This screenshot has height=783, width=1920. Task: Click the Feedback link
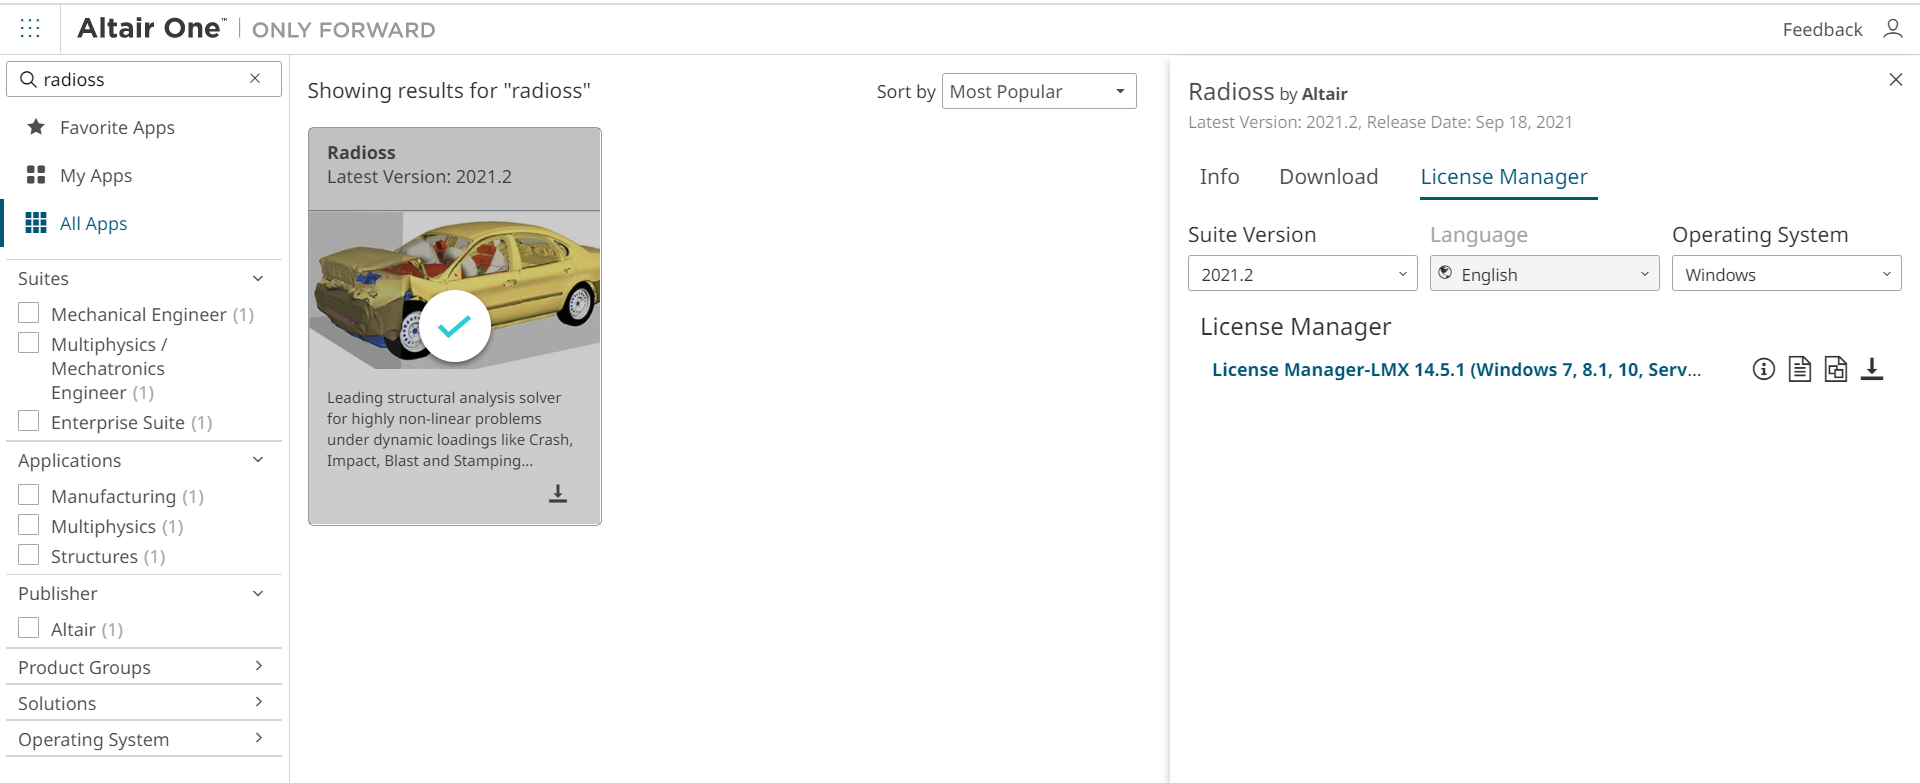point(1822,30)
